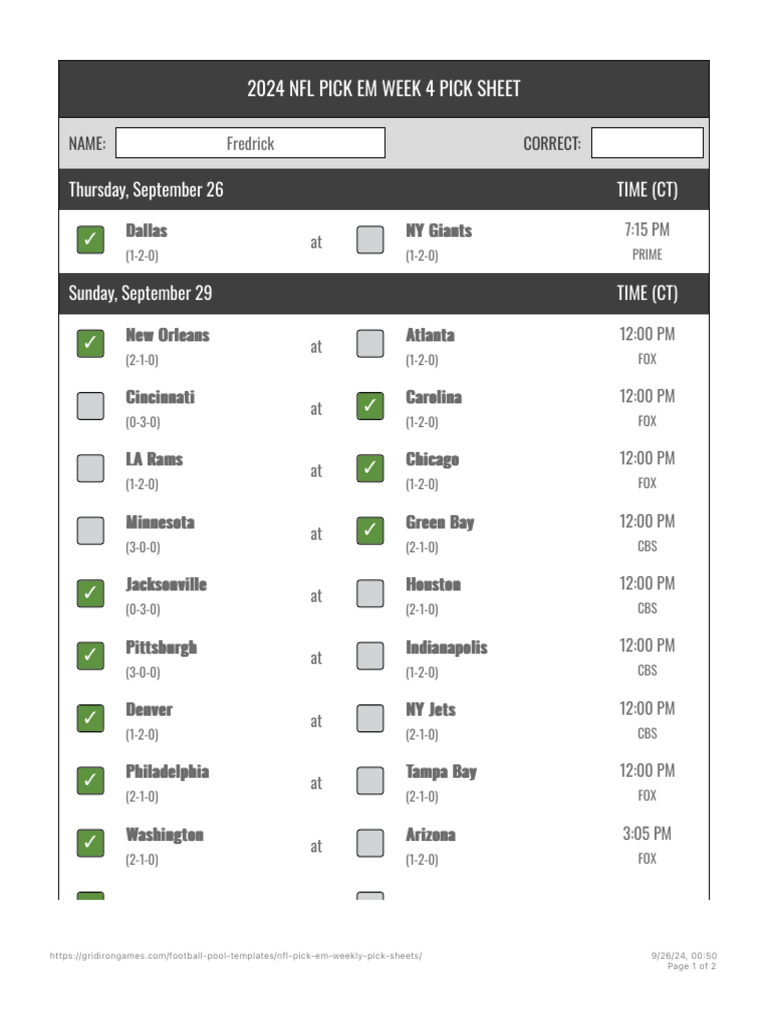Uncheck the Green Bay selection
The image size is (768, 1024).
(370, 531)
